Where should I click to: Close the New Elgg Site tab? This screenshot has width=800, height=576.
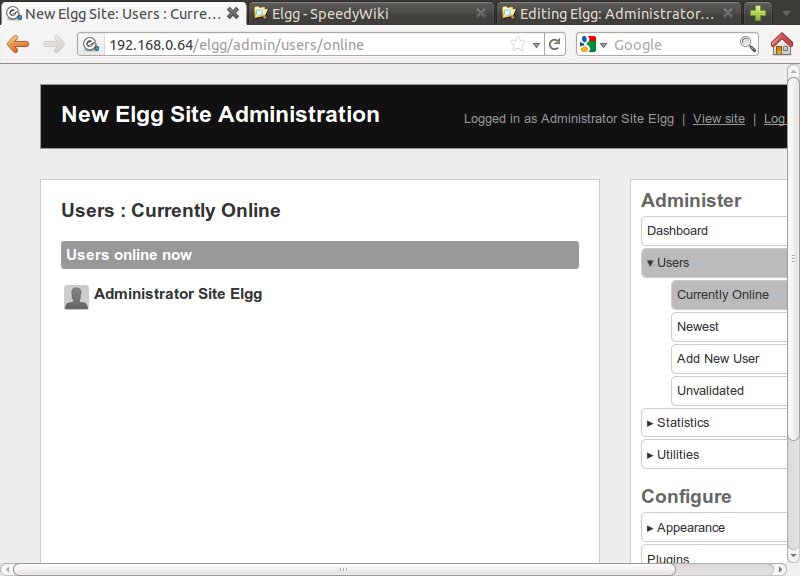[233, 13]
